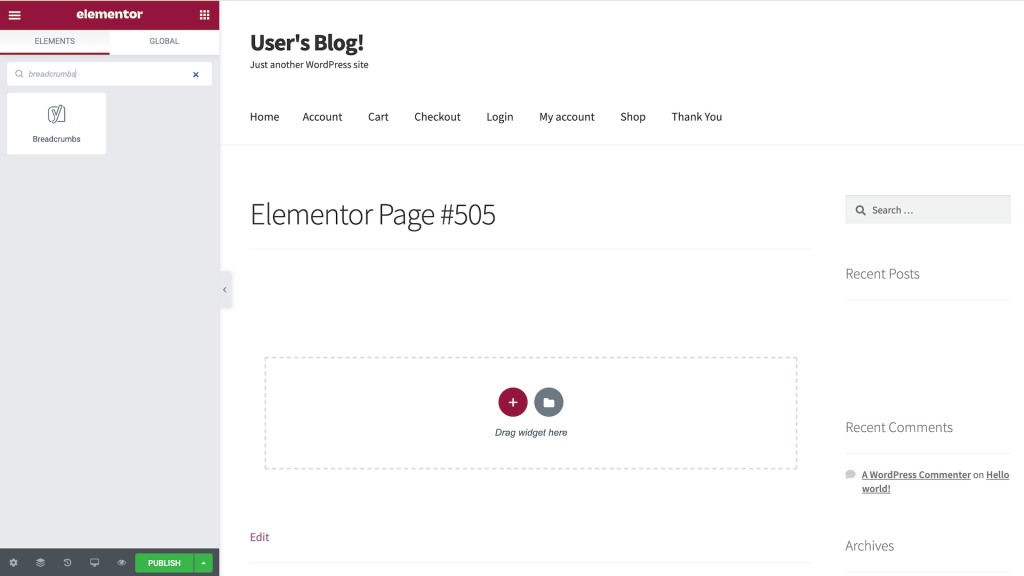
Task: Open the widgets grid panel icon
Action: (204, 15)
